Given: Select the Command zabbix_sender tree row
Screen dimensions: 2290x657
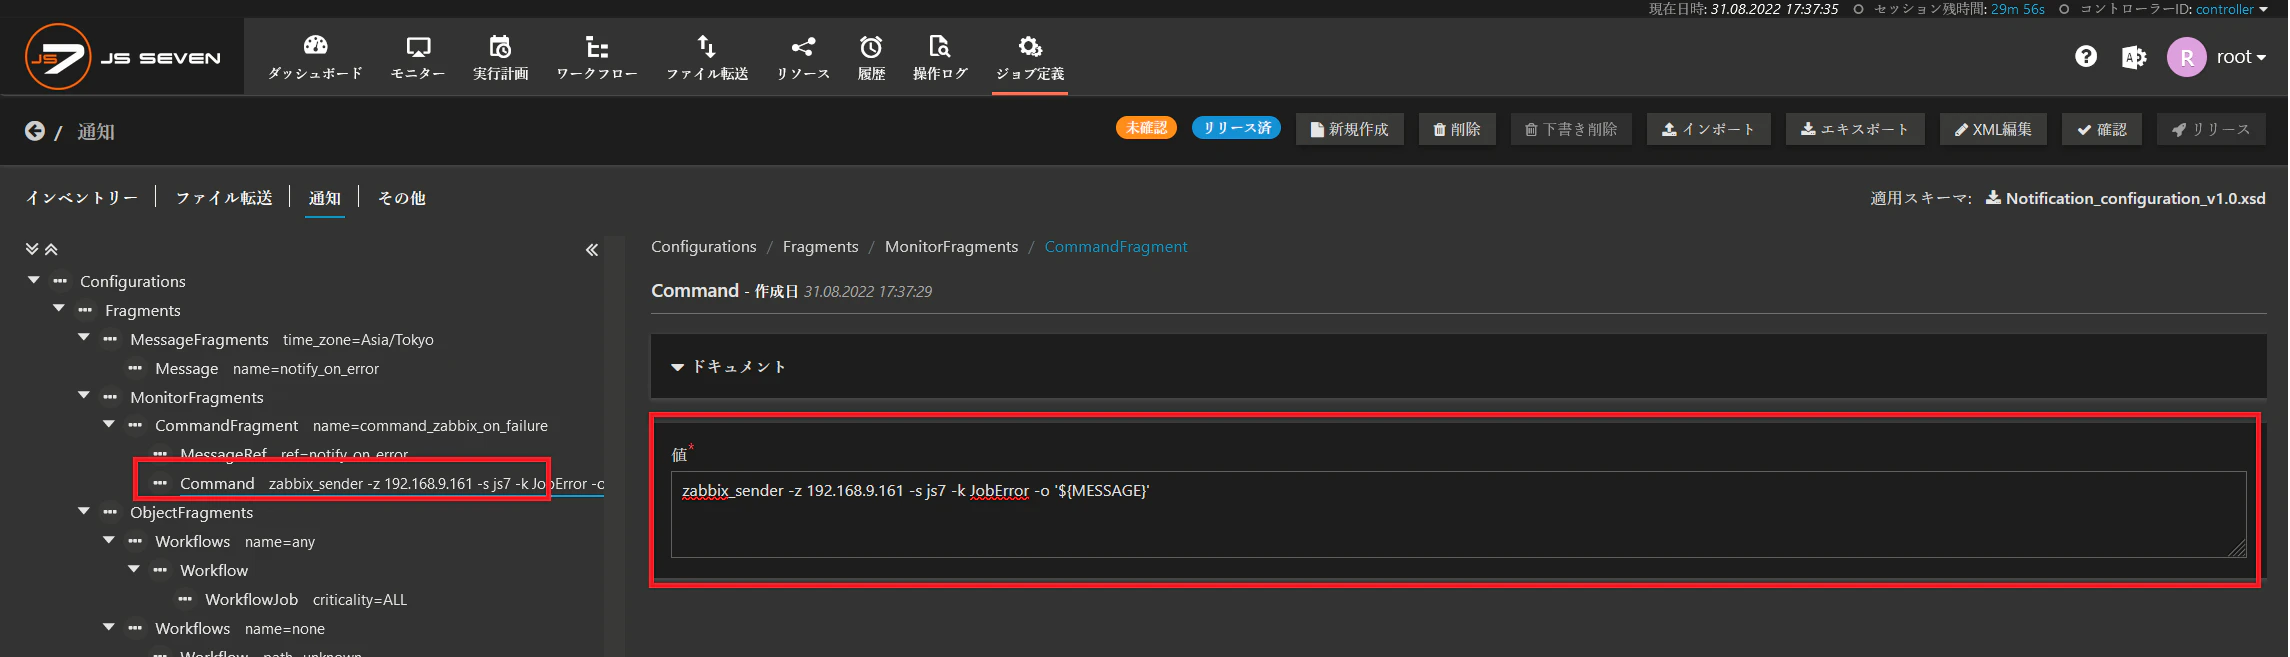Looking at the screenshot, I should click(391, 483).
